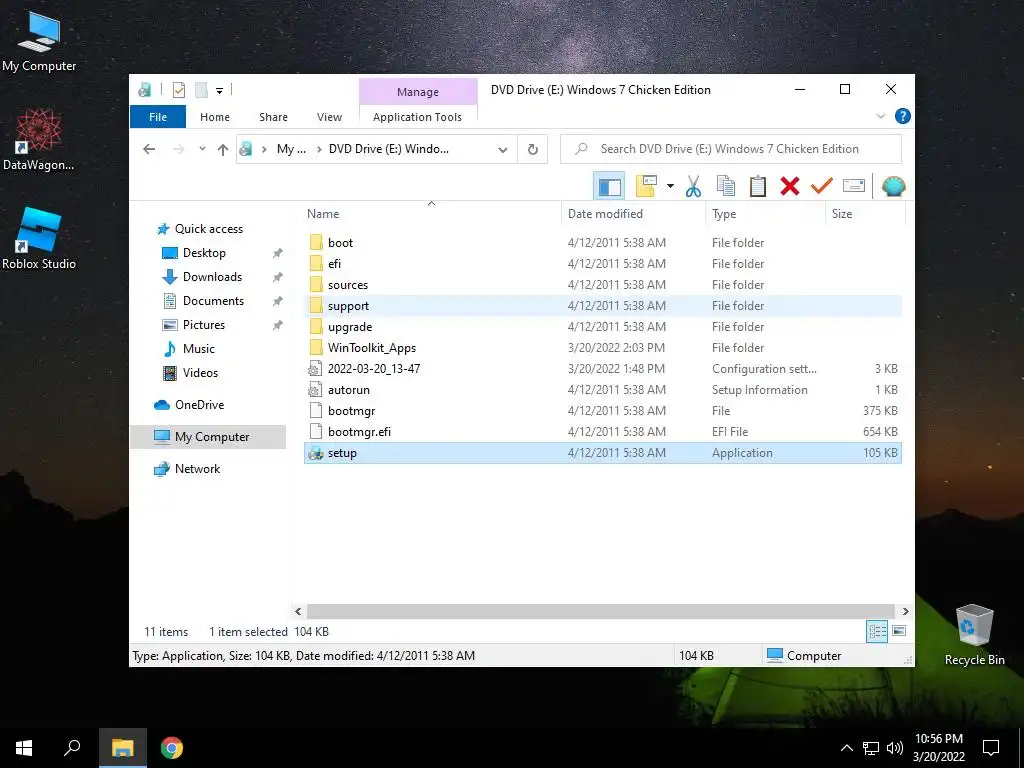Viewport: 1024px width, 768px height.
Task: Click the clipboard Paste icon
Action: click(x=758, y=187)
